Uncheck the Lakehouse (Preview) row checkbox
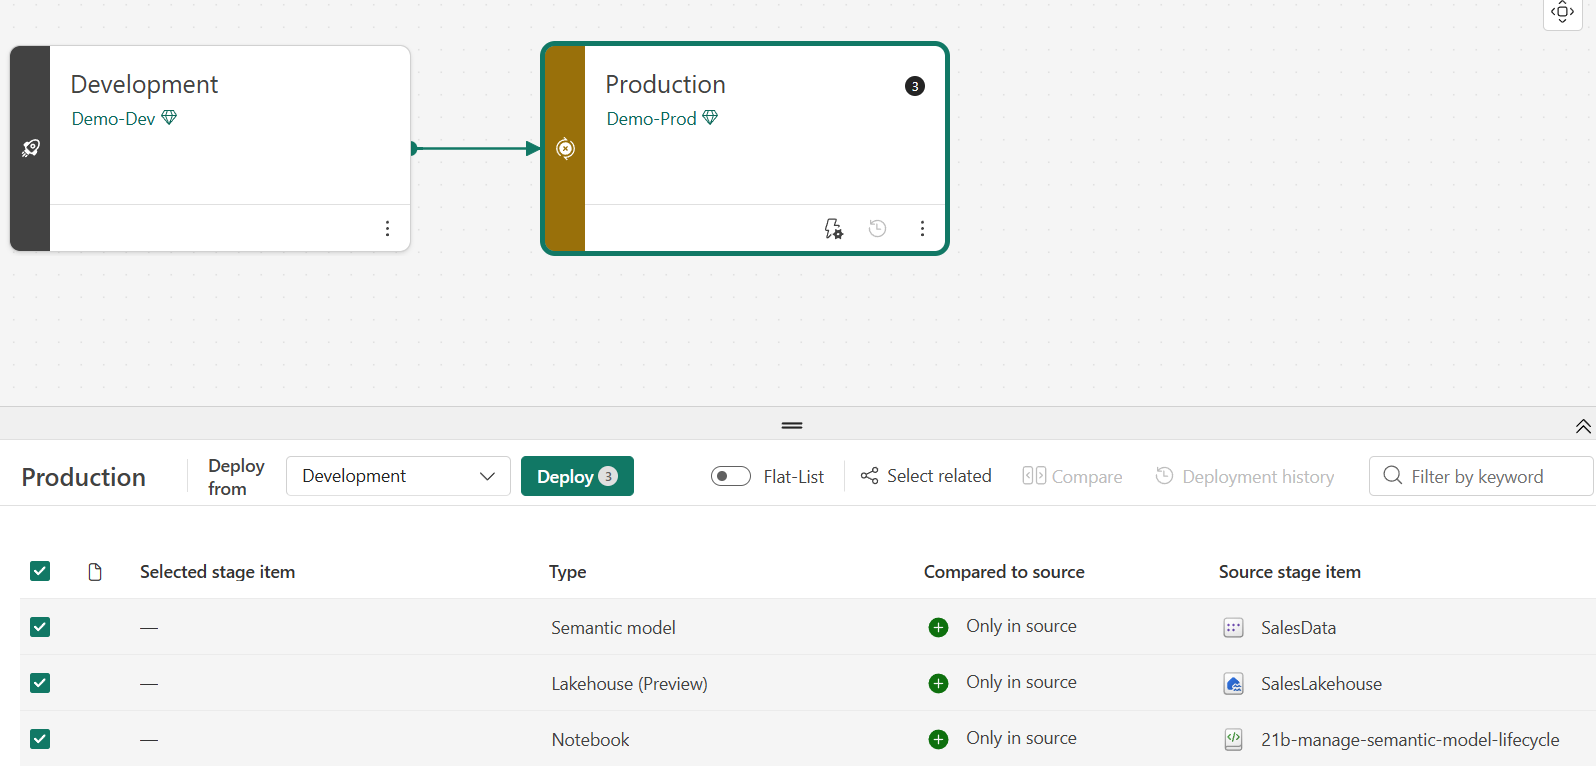Screen dimensions: 1596x775 click(40, 683)
